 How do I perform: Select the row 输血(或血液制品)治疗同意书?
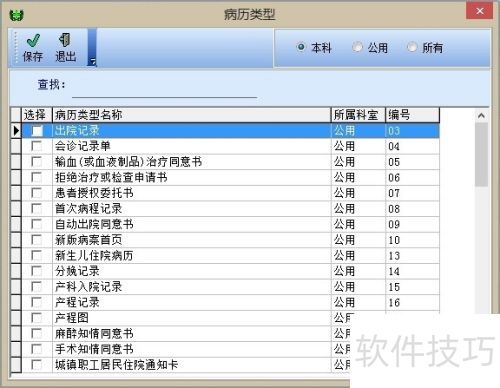231,162
